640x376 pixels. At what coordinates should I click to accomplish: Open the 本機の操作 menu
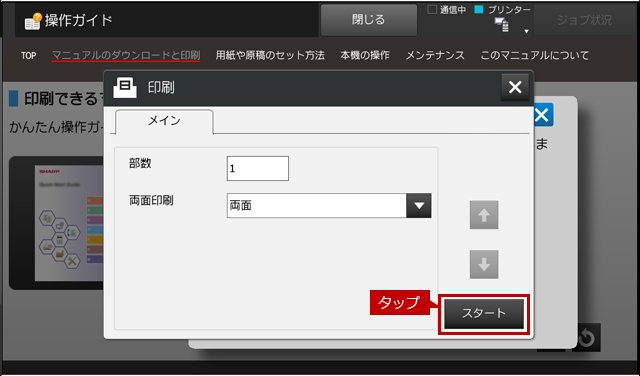pyautogui.click(x=365, y=56)
